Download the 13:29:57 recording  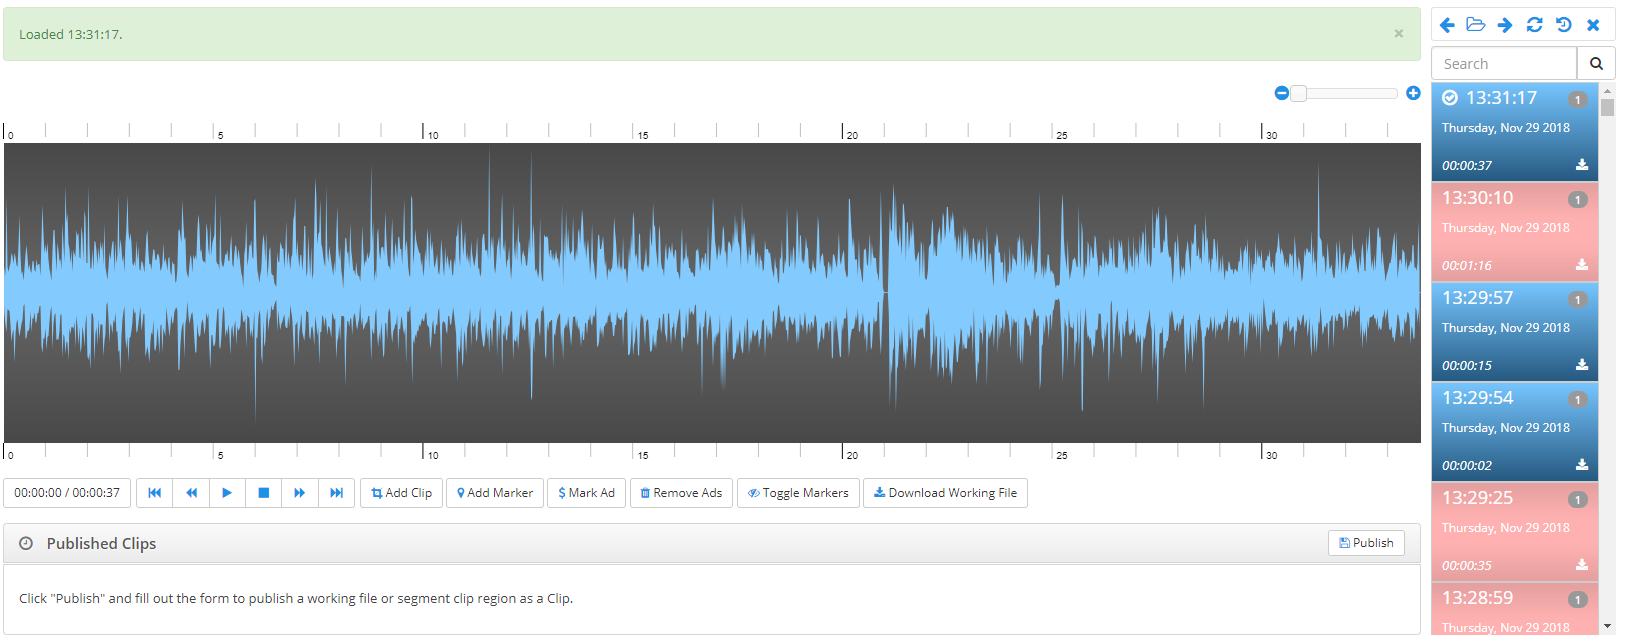tap(1582, 365)
